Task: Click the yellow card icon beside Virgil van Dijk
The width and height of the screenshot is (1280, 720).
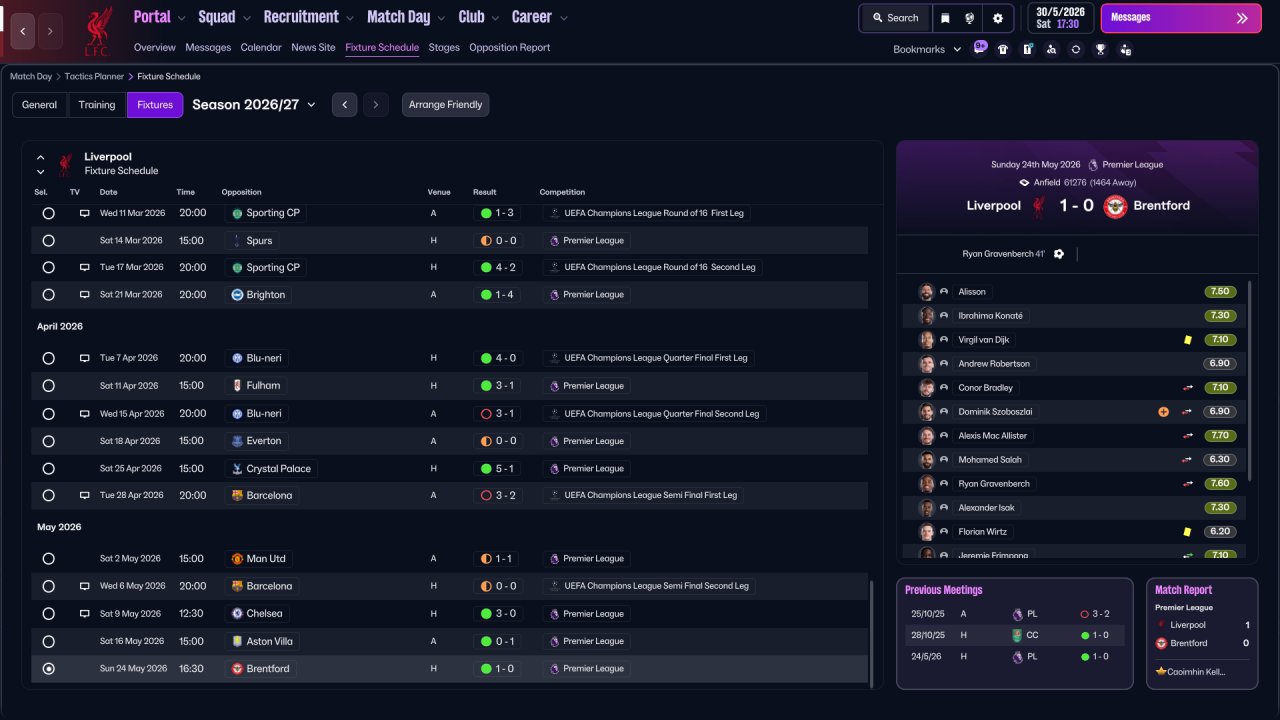Action: coord(1187,340)
